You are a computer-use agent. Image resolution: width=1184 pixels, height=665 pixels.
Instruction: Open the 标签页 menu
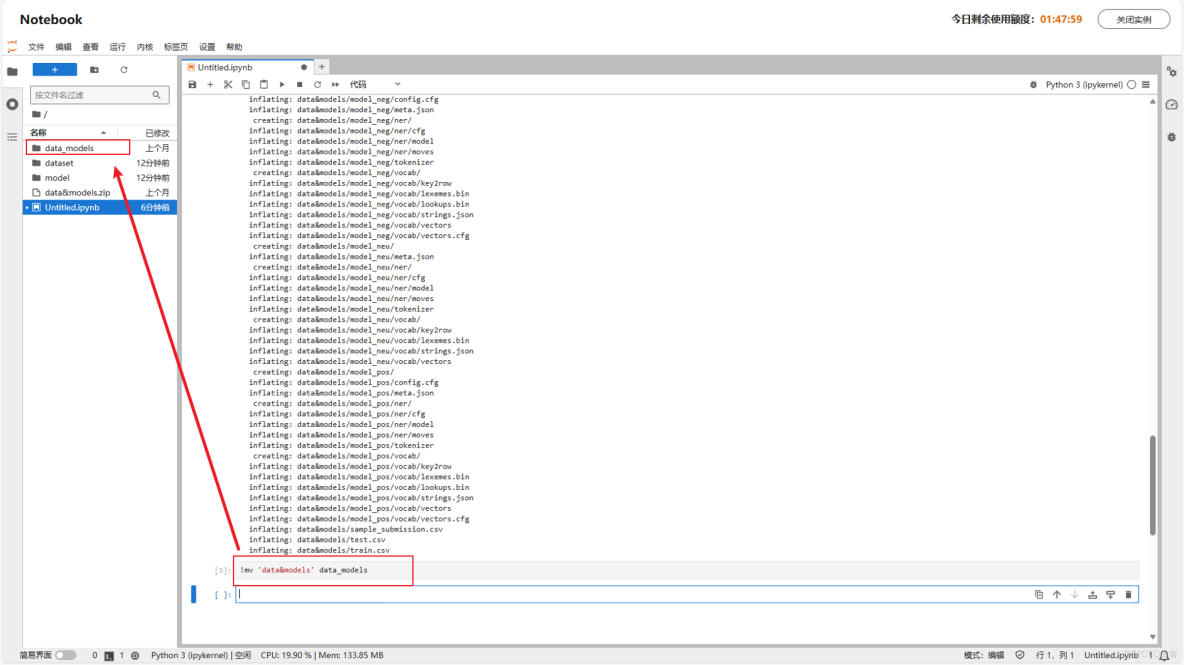tap(176, 47)
